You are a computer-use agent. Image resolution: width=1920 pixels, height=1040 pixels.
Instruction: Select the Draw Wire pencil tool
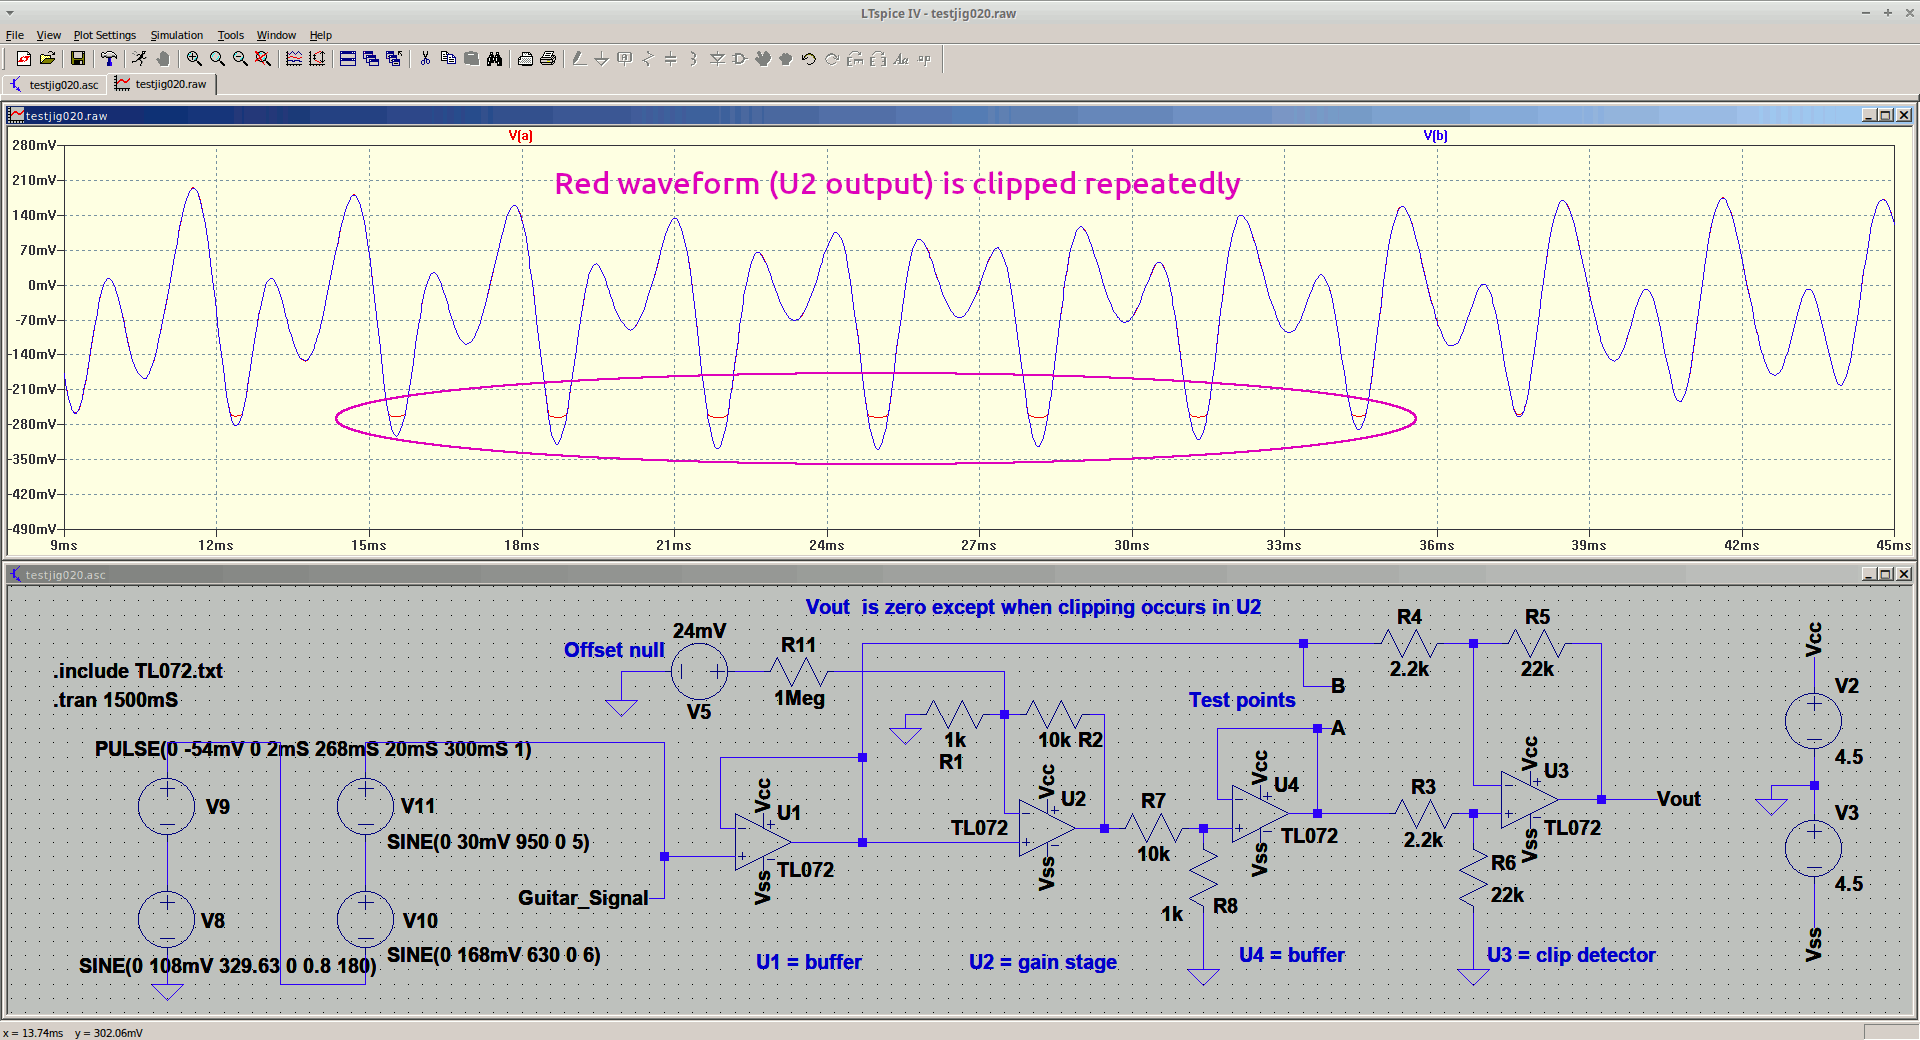579,59
